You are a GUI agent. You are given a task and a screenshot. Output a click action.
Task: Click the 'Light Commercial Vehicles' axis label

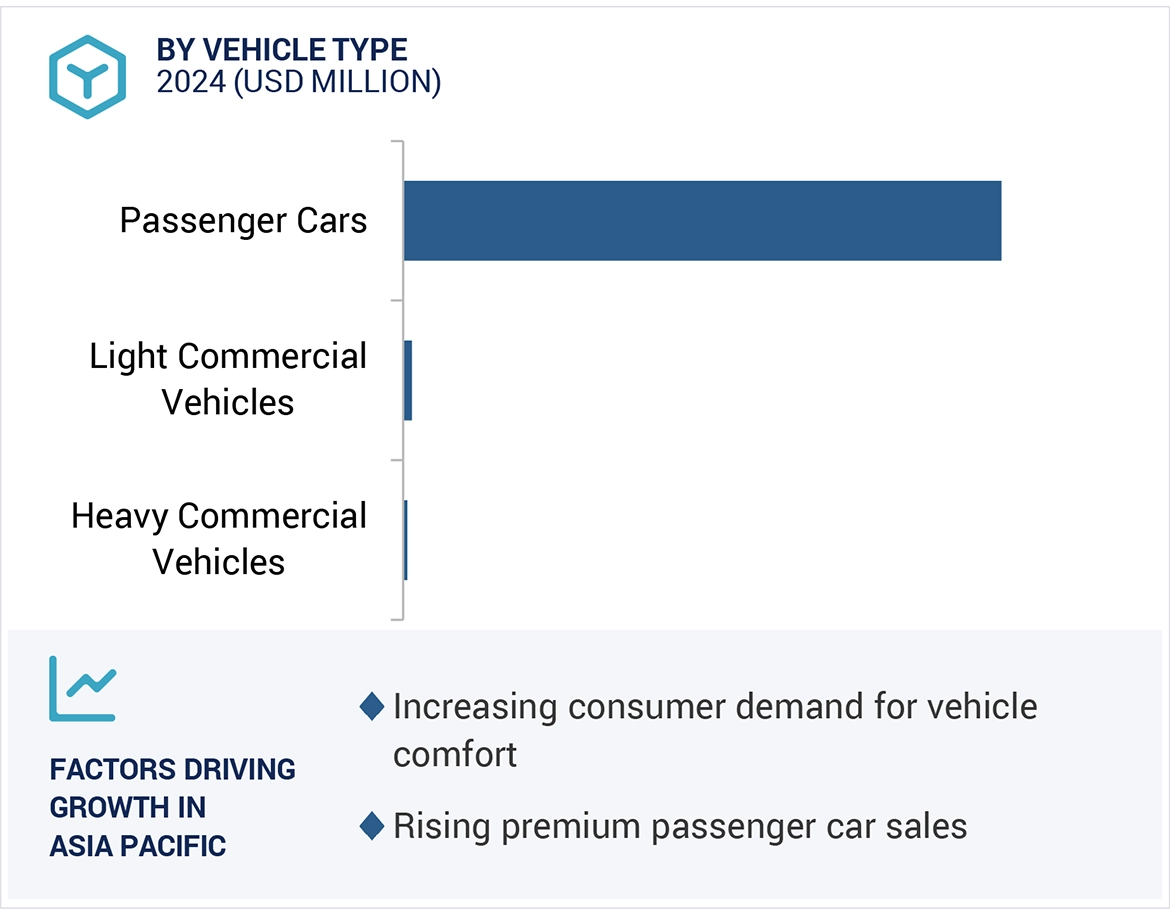point(228,379)
